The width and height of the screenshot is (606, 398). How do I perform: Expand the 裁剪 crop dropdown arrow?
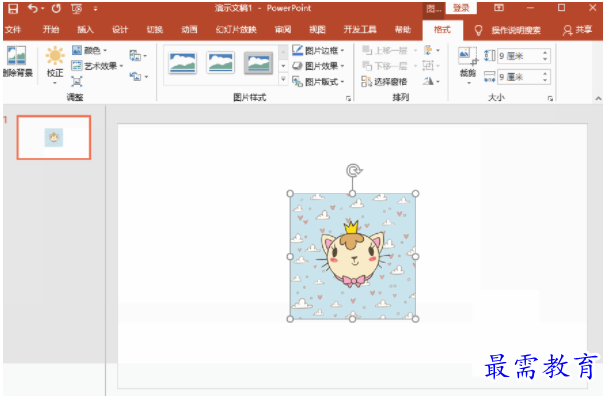tap(468, 83)
